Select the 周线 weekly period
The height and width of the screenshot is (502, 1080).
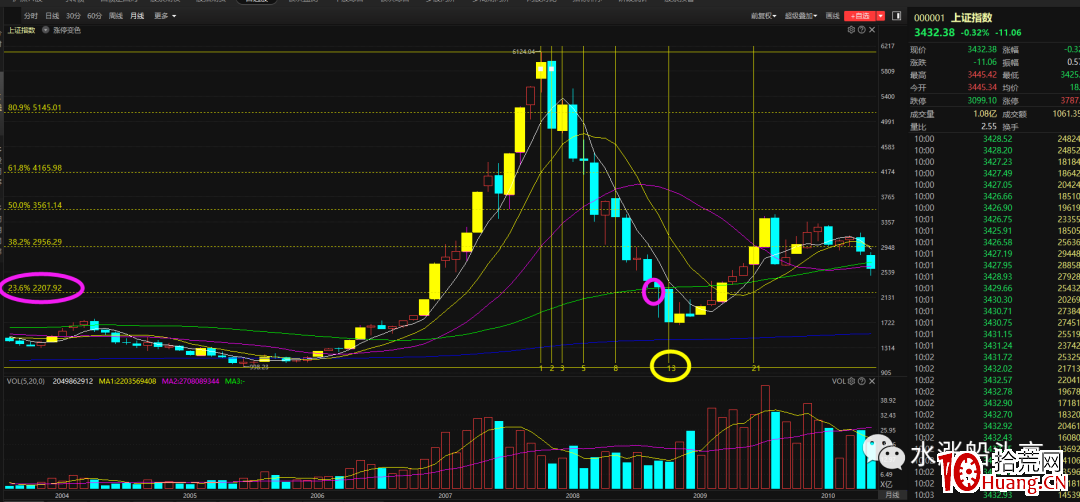[x=116, y=16]
